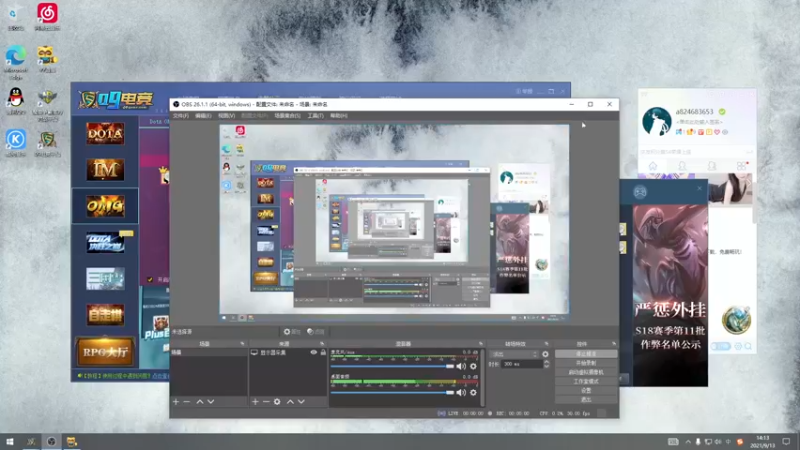The width and height of the screenshot is (800, 450).
Task: Click the properties button above scenes panel
Action: [x=292, y=332]
